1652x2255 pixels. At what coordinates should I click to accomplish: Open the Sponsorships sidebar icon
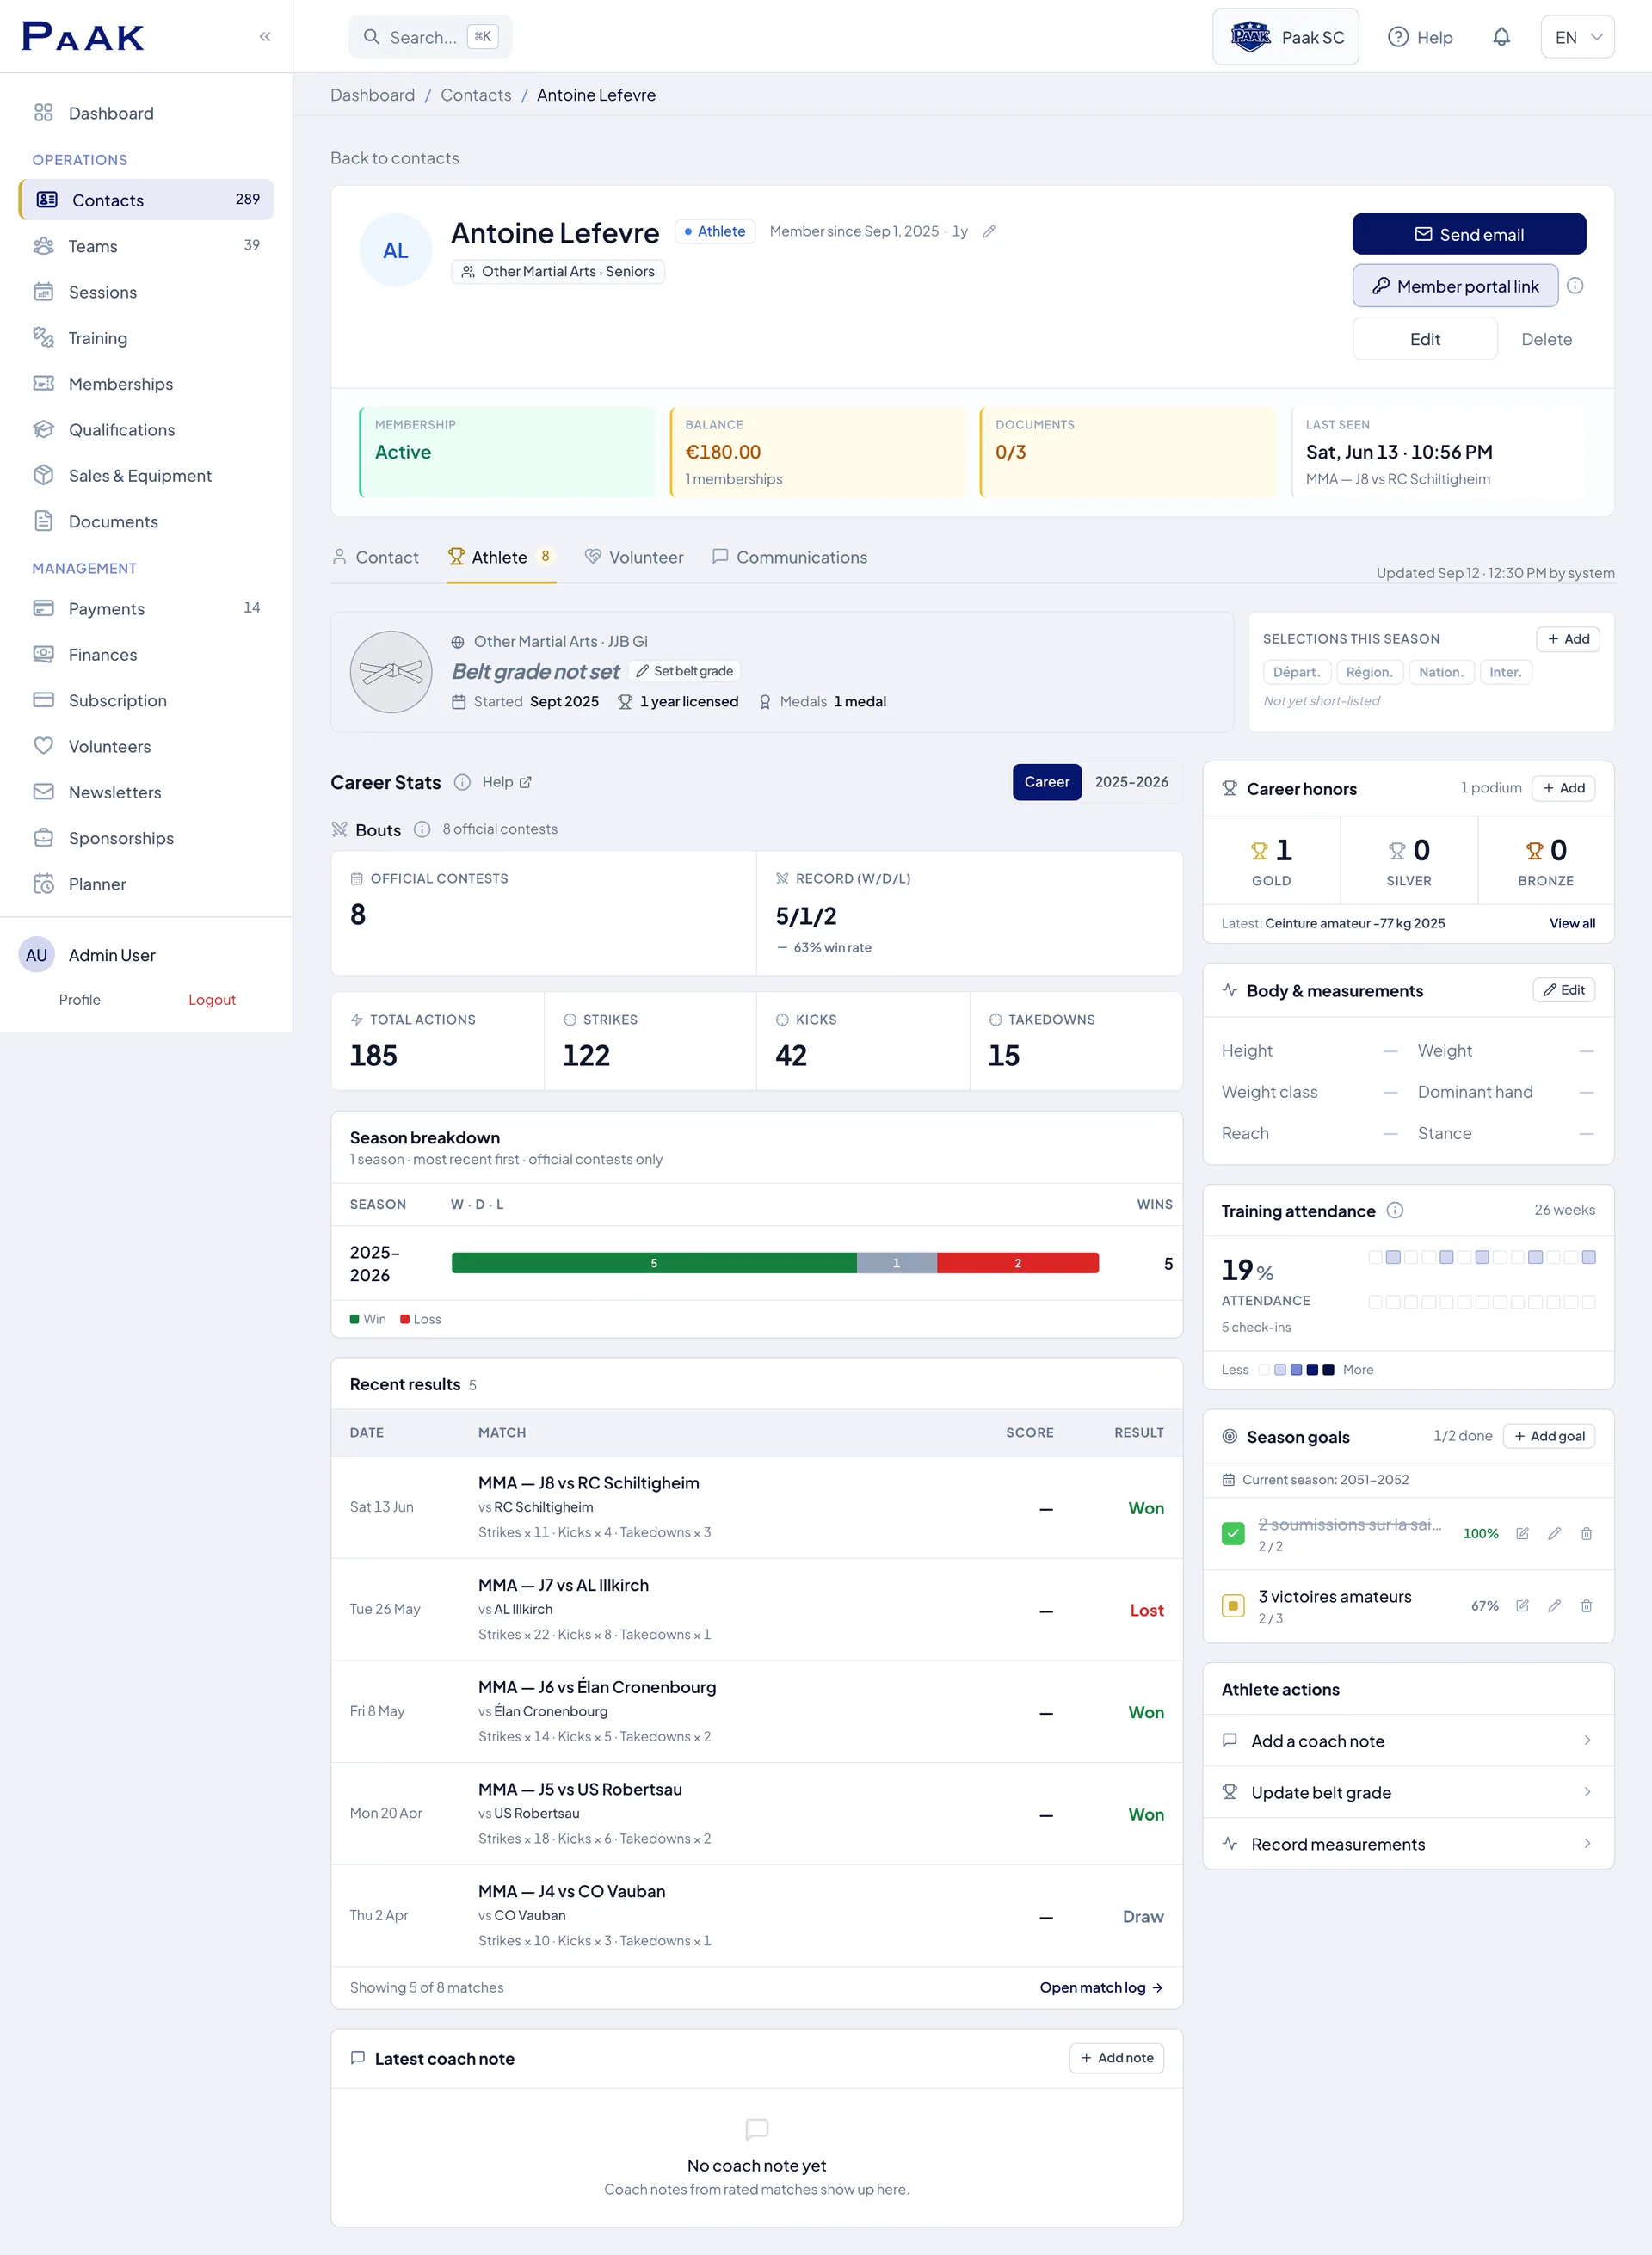click(x=43, y=838)
